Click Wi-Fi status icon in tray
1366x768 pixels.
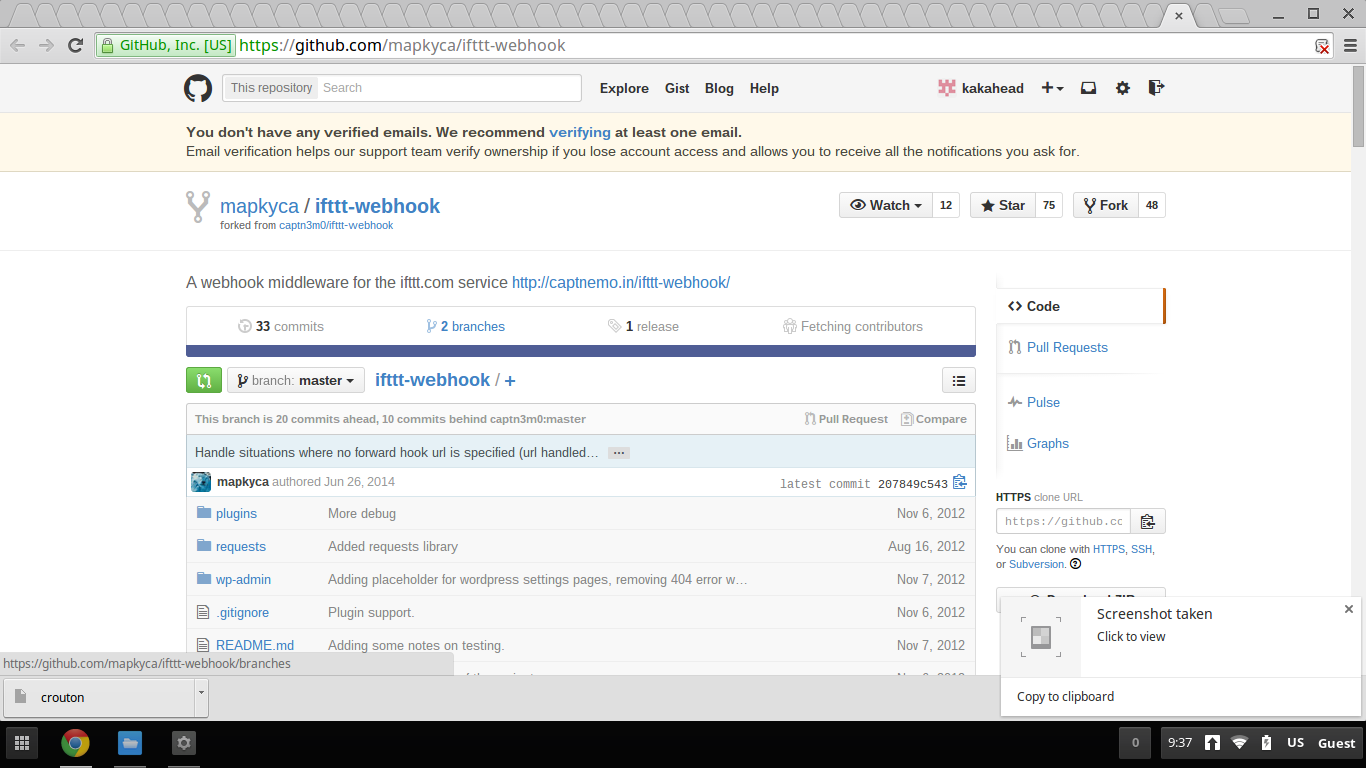pos(1239,743)
